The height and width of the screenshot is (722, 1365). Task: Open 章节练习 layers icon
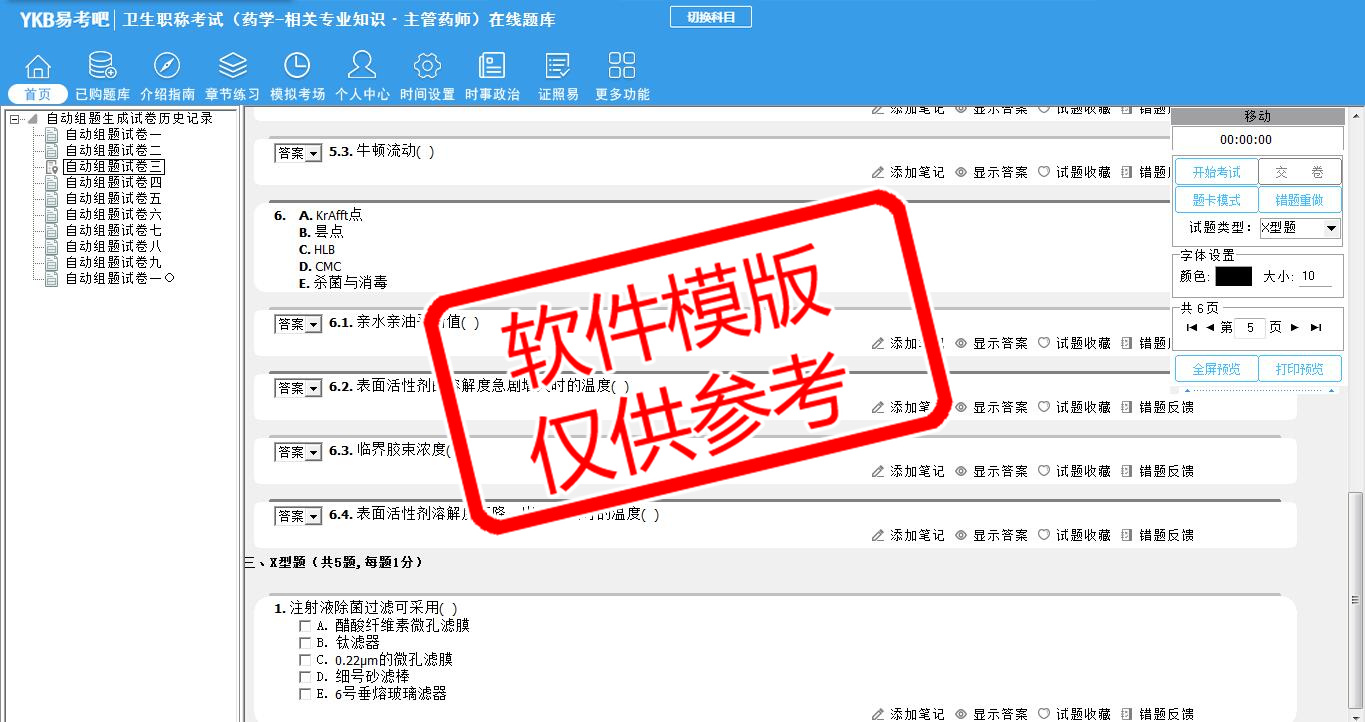coord(232,67)
